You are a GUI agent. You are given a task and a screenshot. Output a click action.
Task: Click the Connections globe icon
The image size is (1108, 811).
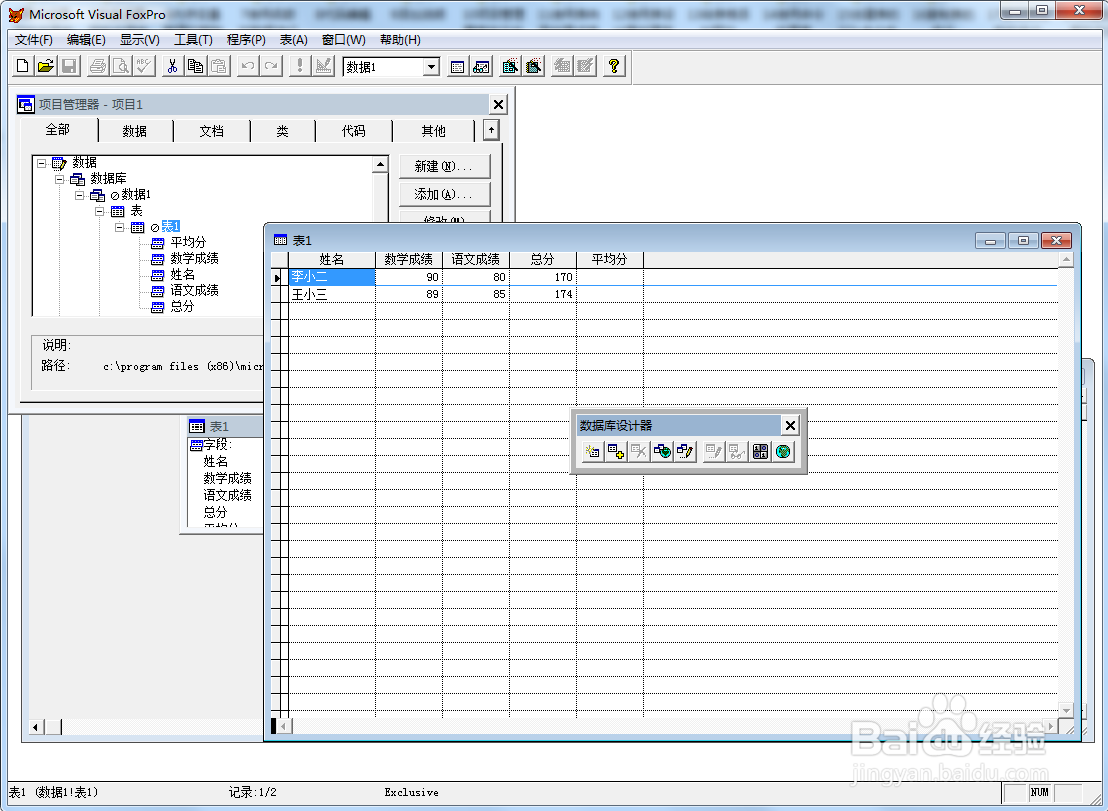[783, 451]
